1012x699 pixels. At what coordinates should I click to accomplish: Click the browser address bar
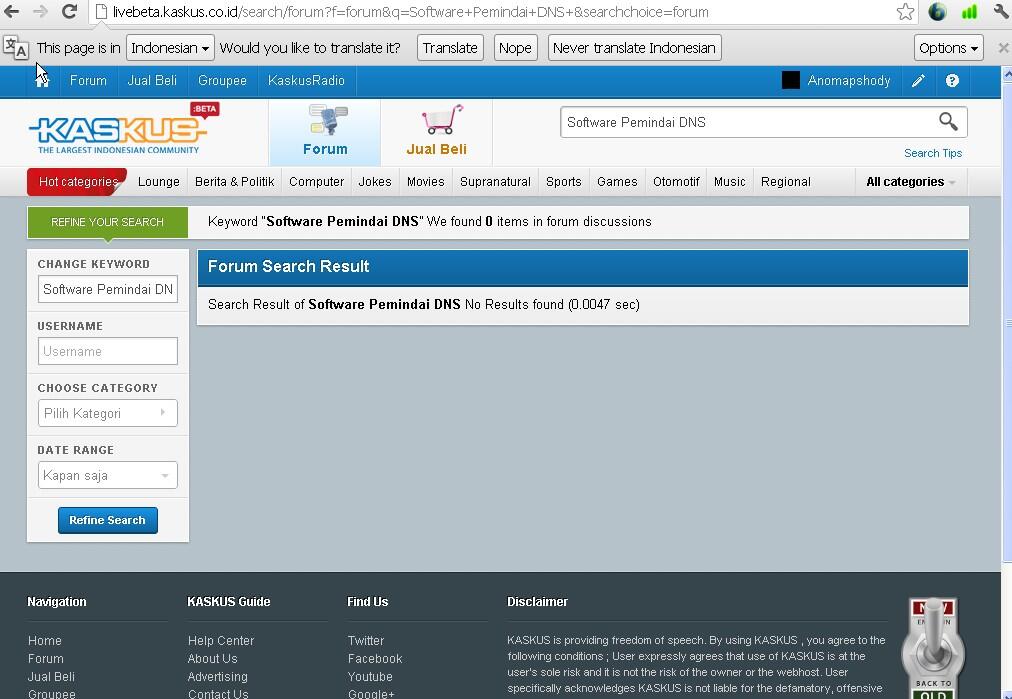pyautogui.click(x=503, y=12)
